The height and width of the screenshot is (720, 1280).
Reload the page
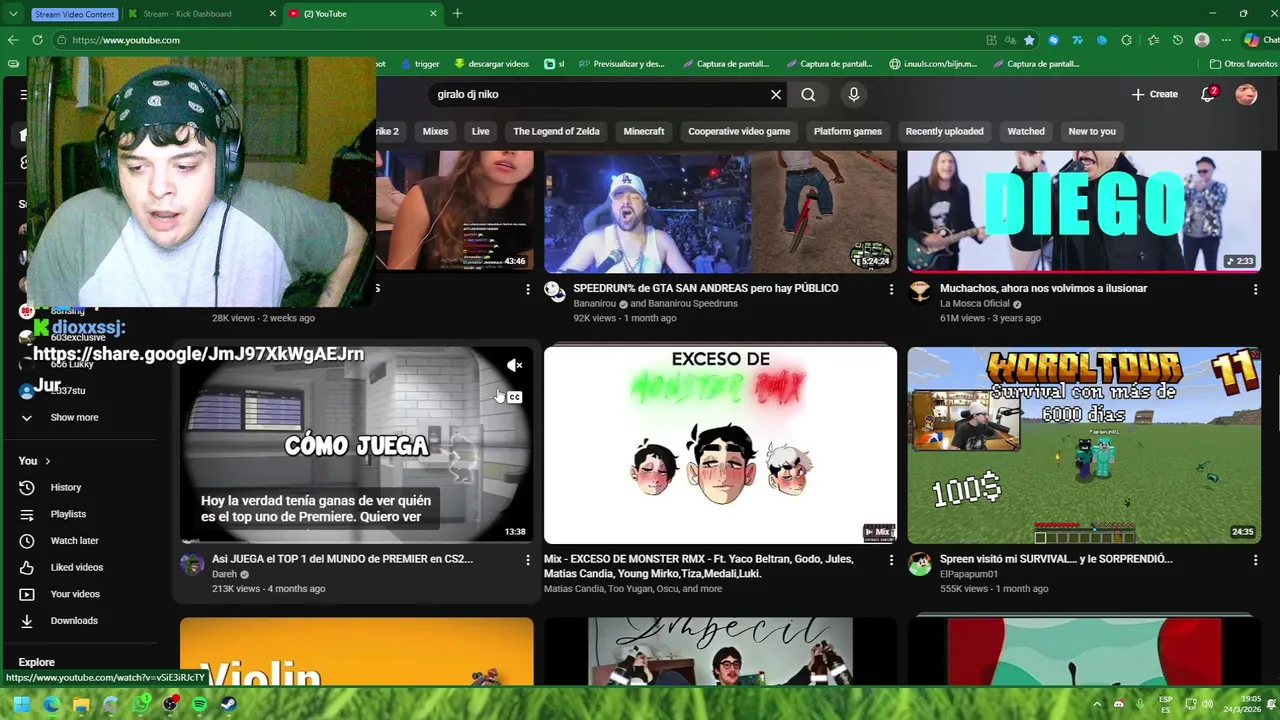(x=37, y=40)
